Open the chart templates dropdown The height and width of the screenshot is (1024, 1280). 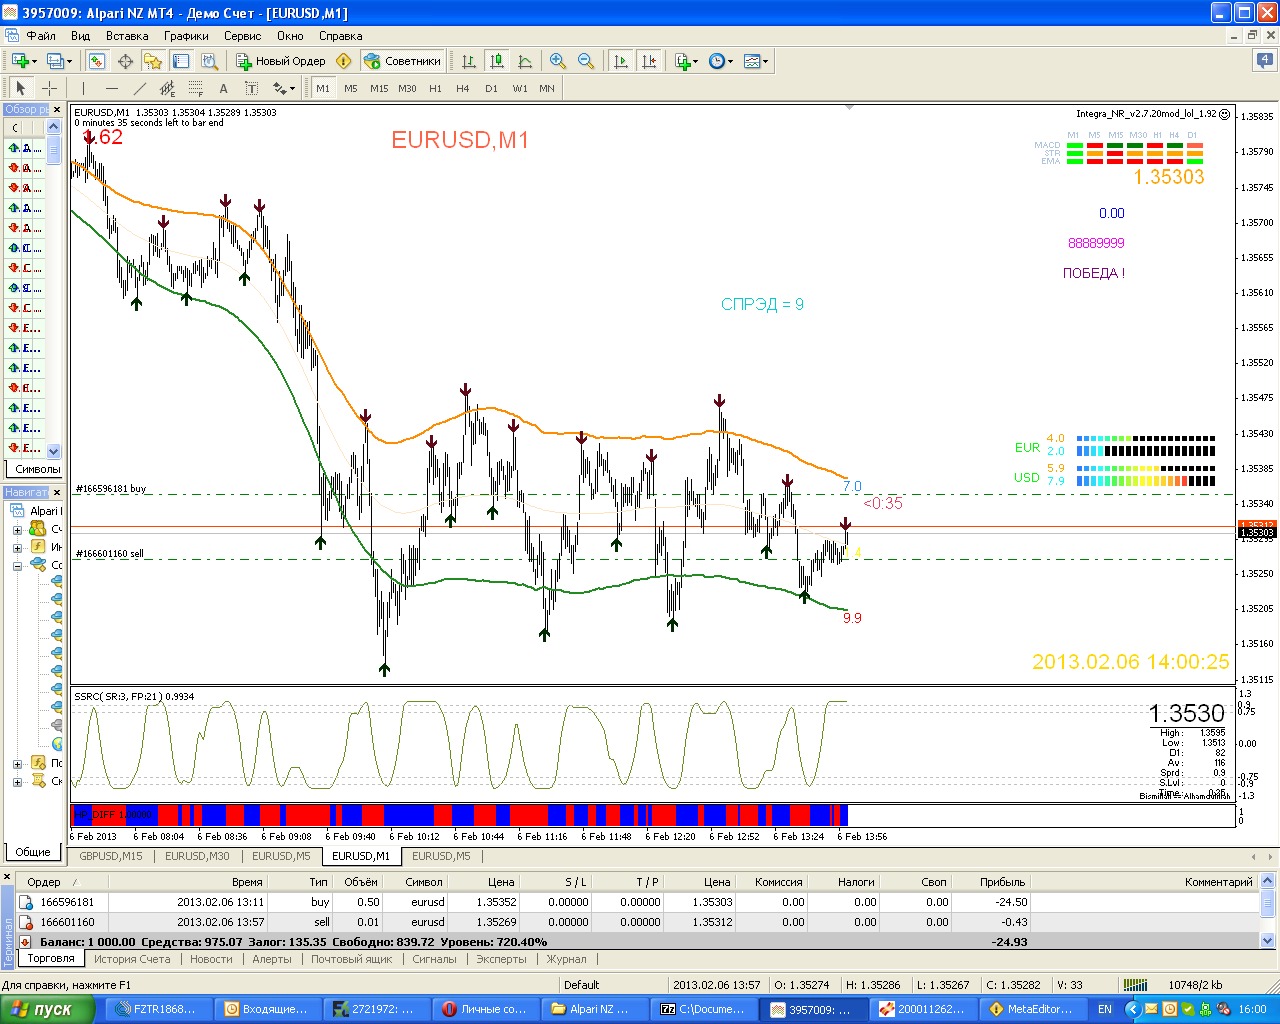tap(757, 61)
